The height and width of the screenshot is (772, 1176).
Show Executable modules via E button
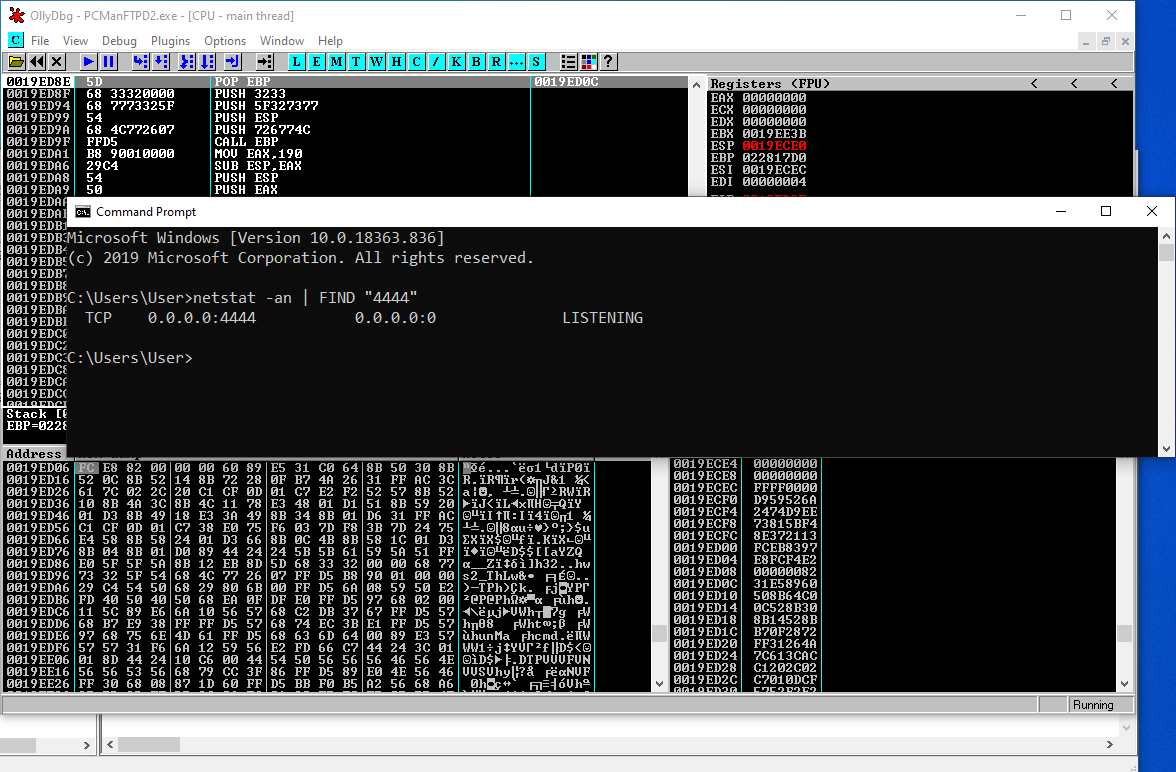[x=316, y=62]
